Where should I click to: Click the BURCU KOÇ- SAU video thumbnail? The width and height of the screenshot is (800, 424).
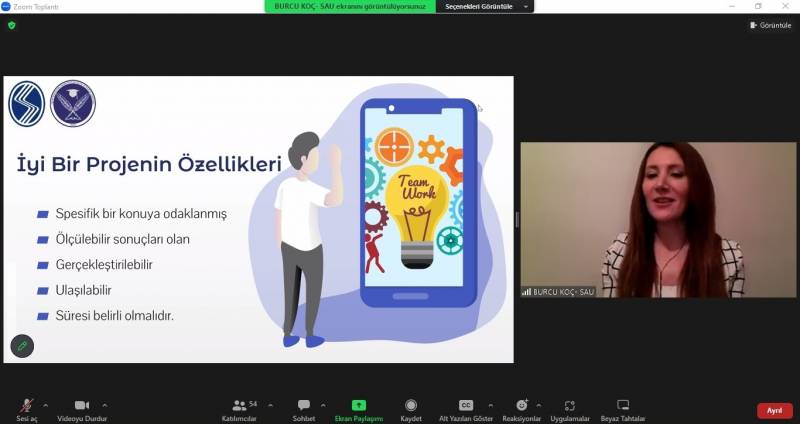tap(658, 220)
